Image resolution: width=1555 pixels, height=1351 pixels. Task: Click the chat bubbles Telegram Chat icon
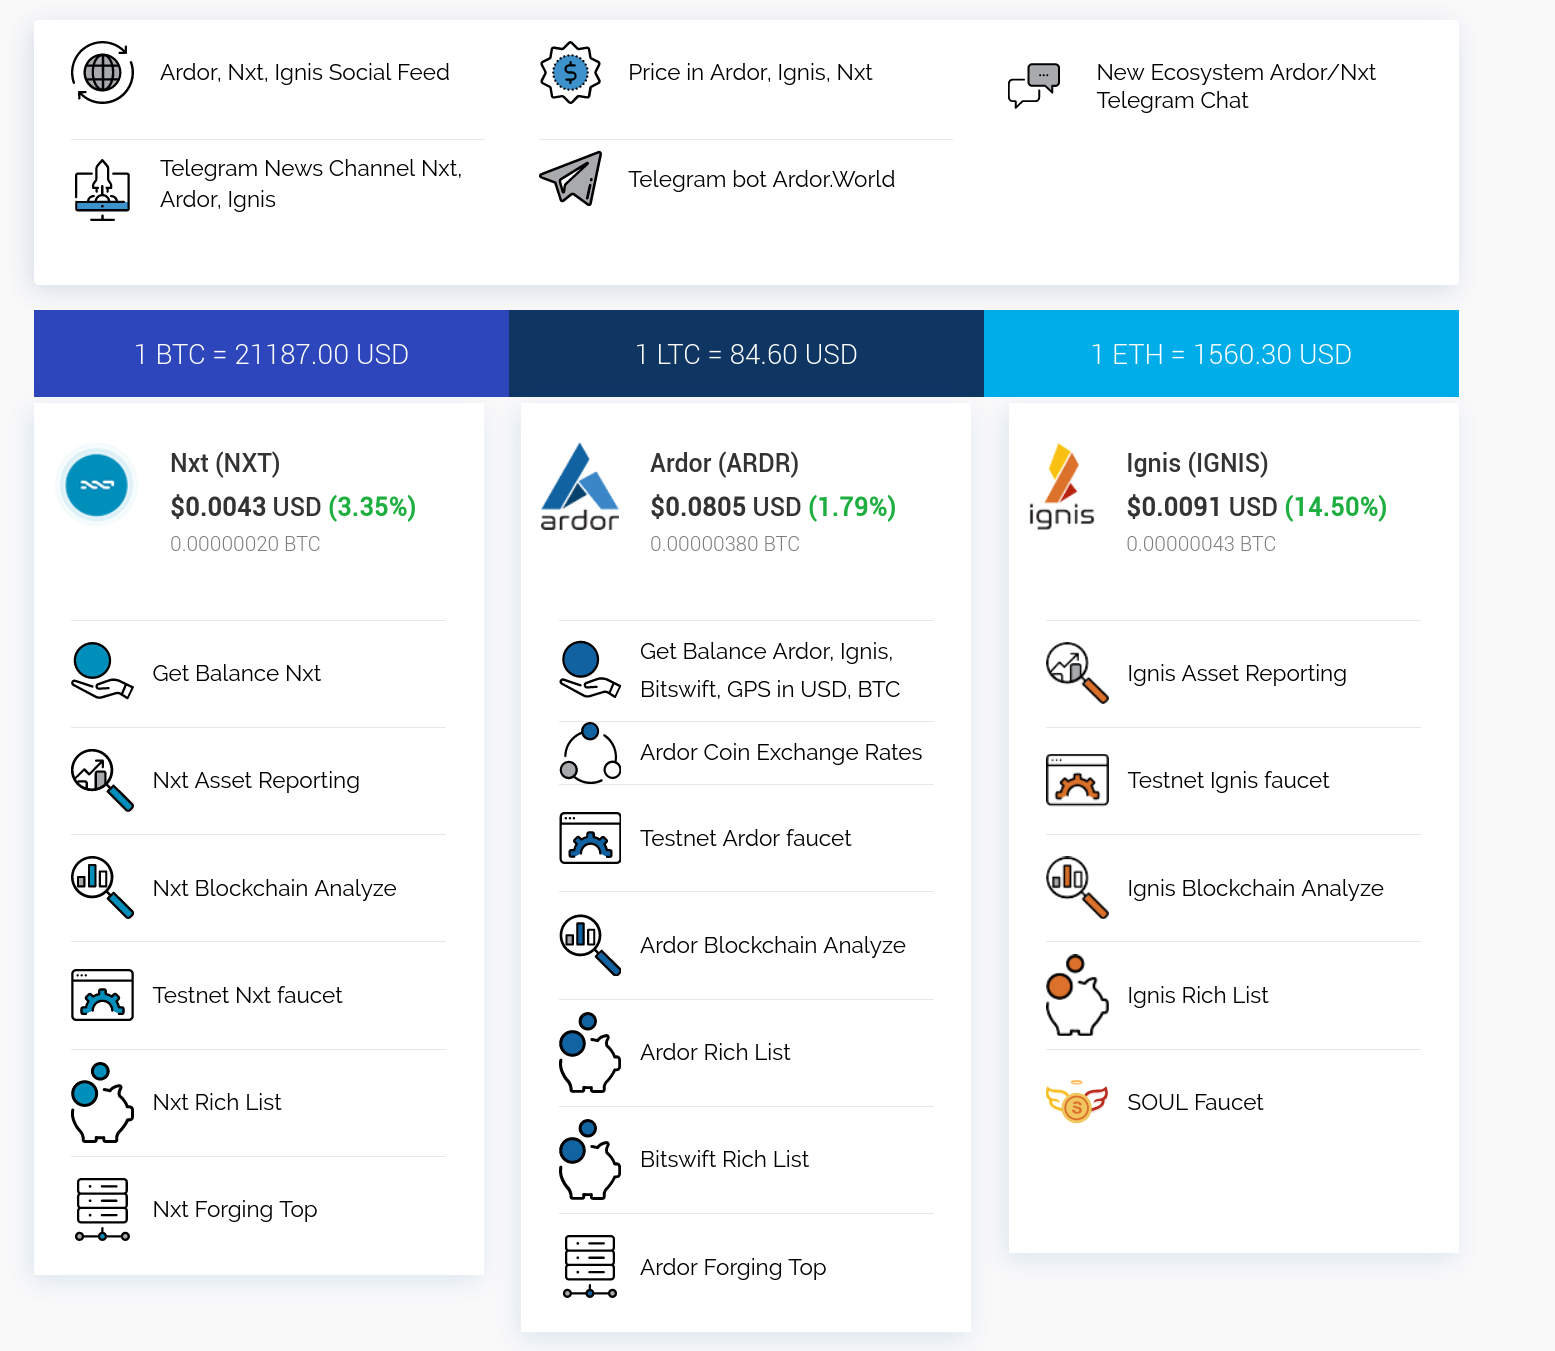(x=1034, y=85)
